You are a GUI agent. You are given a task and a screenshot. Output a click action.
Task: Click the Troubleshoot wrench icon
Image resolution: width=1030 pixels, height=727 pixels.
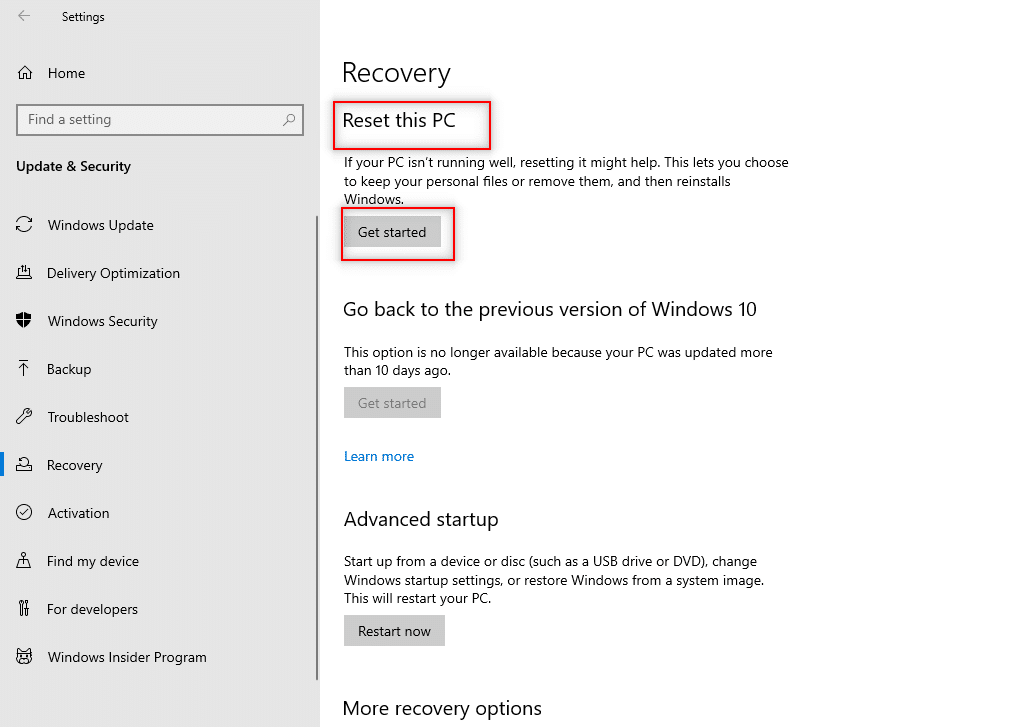click(24, 416)
